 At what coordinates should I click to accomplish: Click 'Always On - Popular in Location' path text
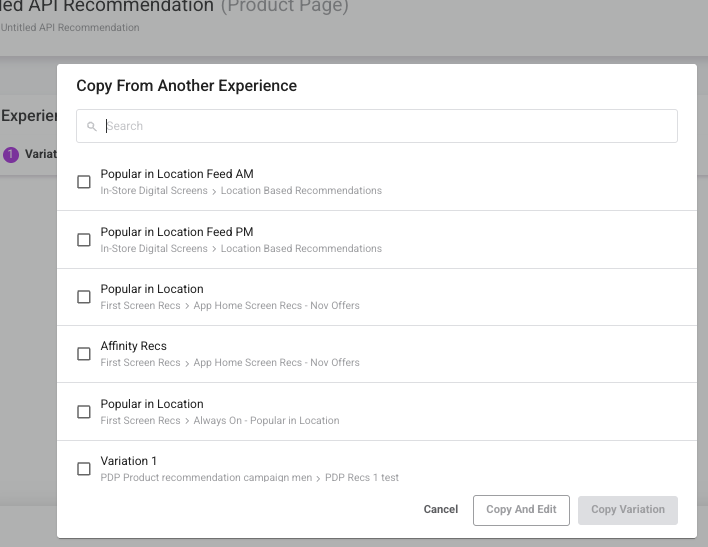click(x=266, y=421)
